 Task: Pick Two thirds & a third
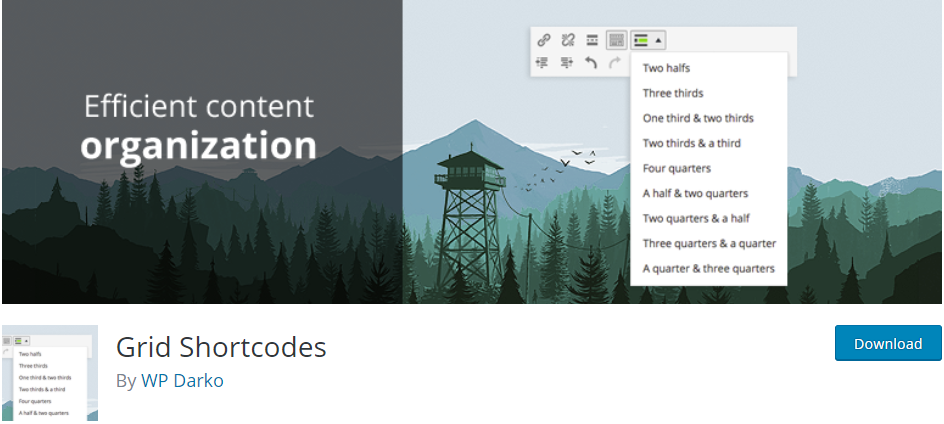pos(692,143)
